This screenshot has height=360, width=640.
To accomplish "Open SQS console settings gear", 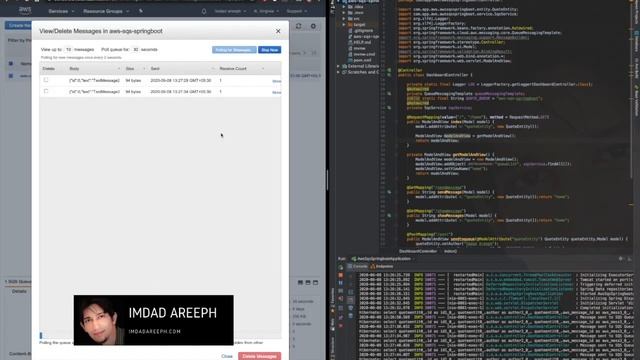I will pyautogui.click(x=313, y=26).
